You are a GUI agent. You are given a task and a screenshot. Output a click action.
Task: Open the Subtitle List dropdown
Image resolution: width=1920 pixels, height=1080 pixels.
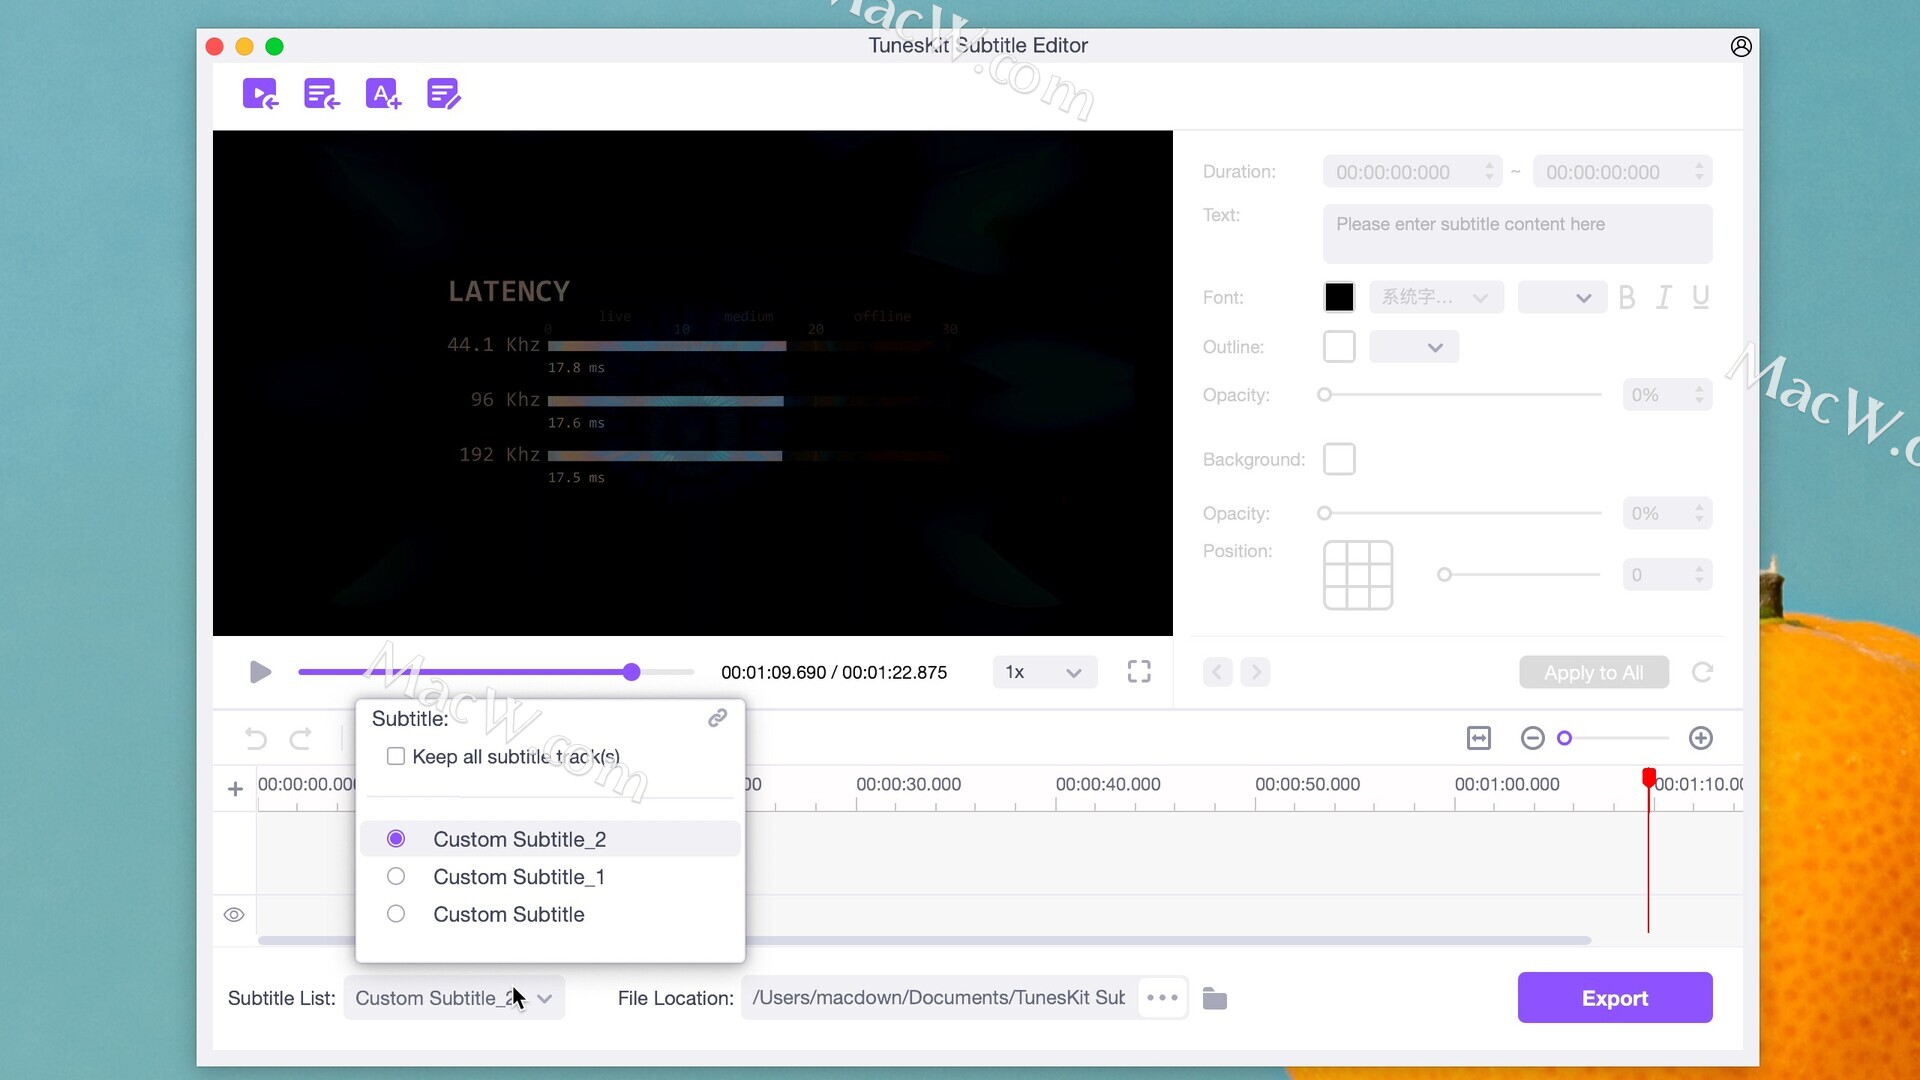tap(454, 998)
